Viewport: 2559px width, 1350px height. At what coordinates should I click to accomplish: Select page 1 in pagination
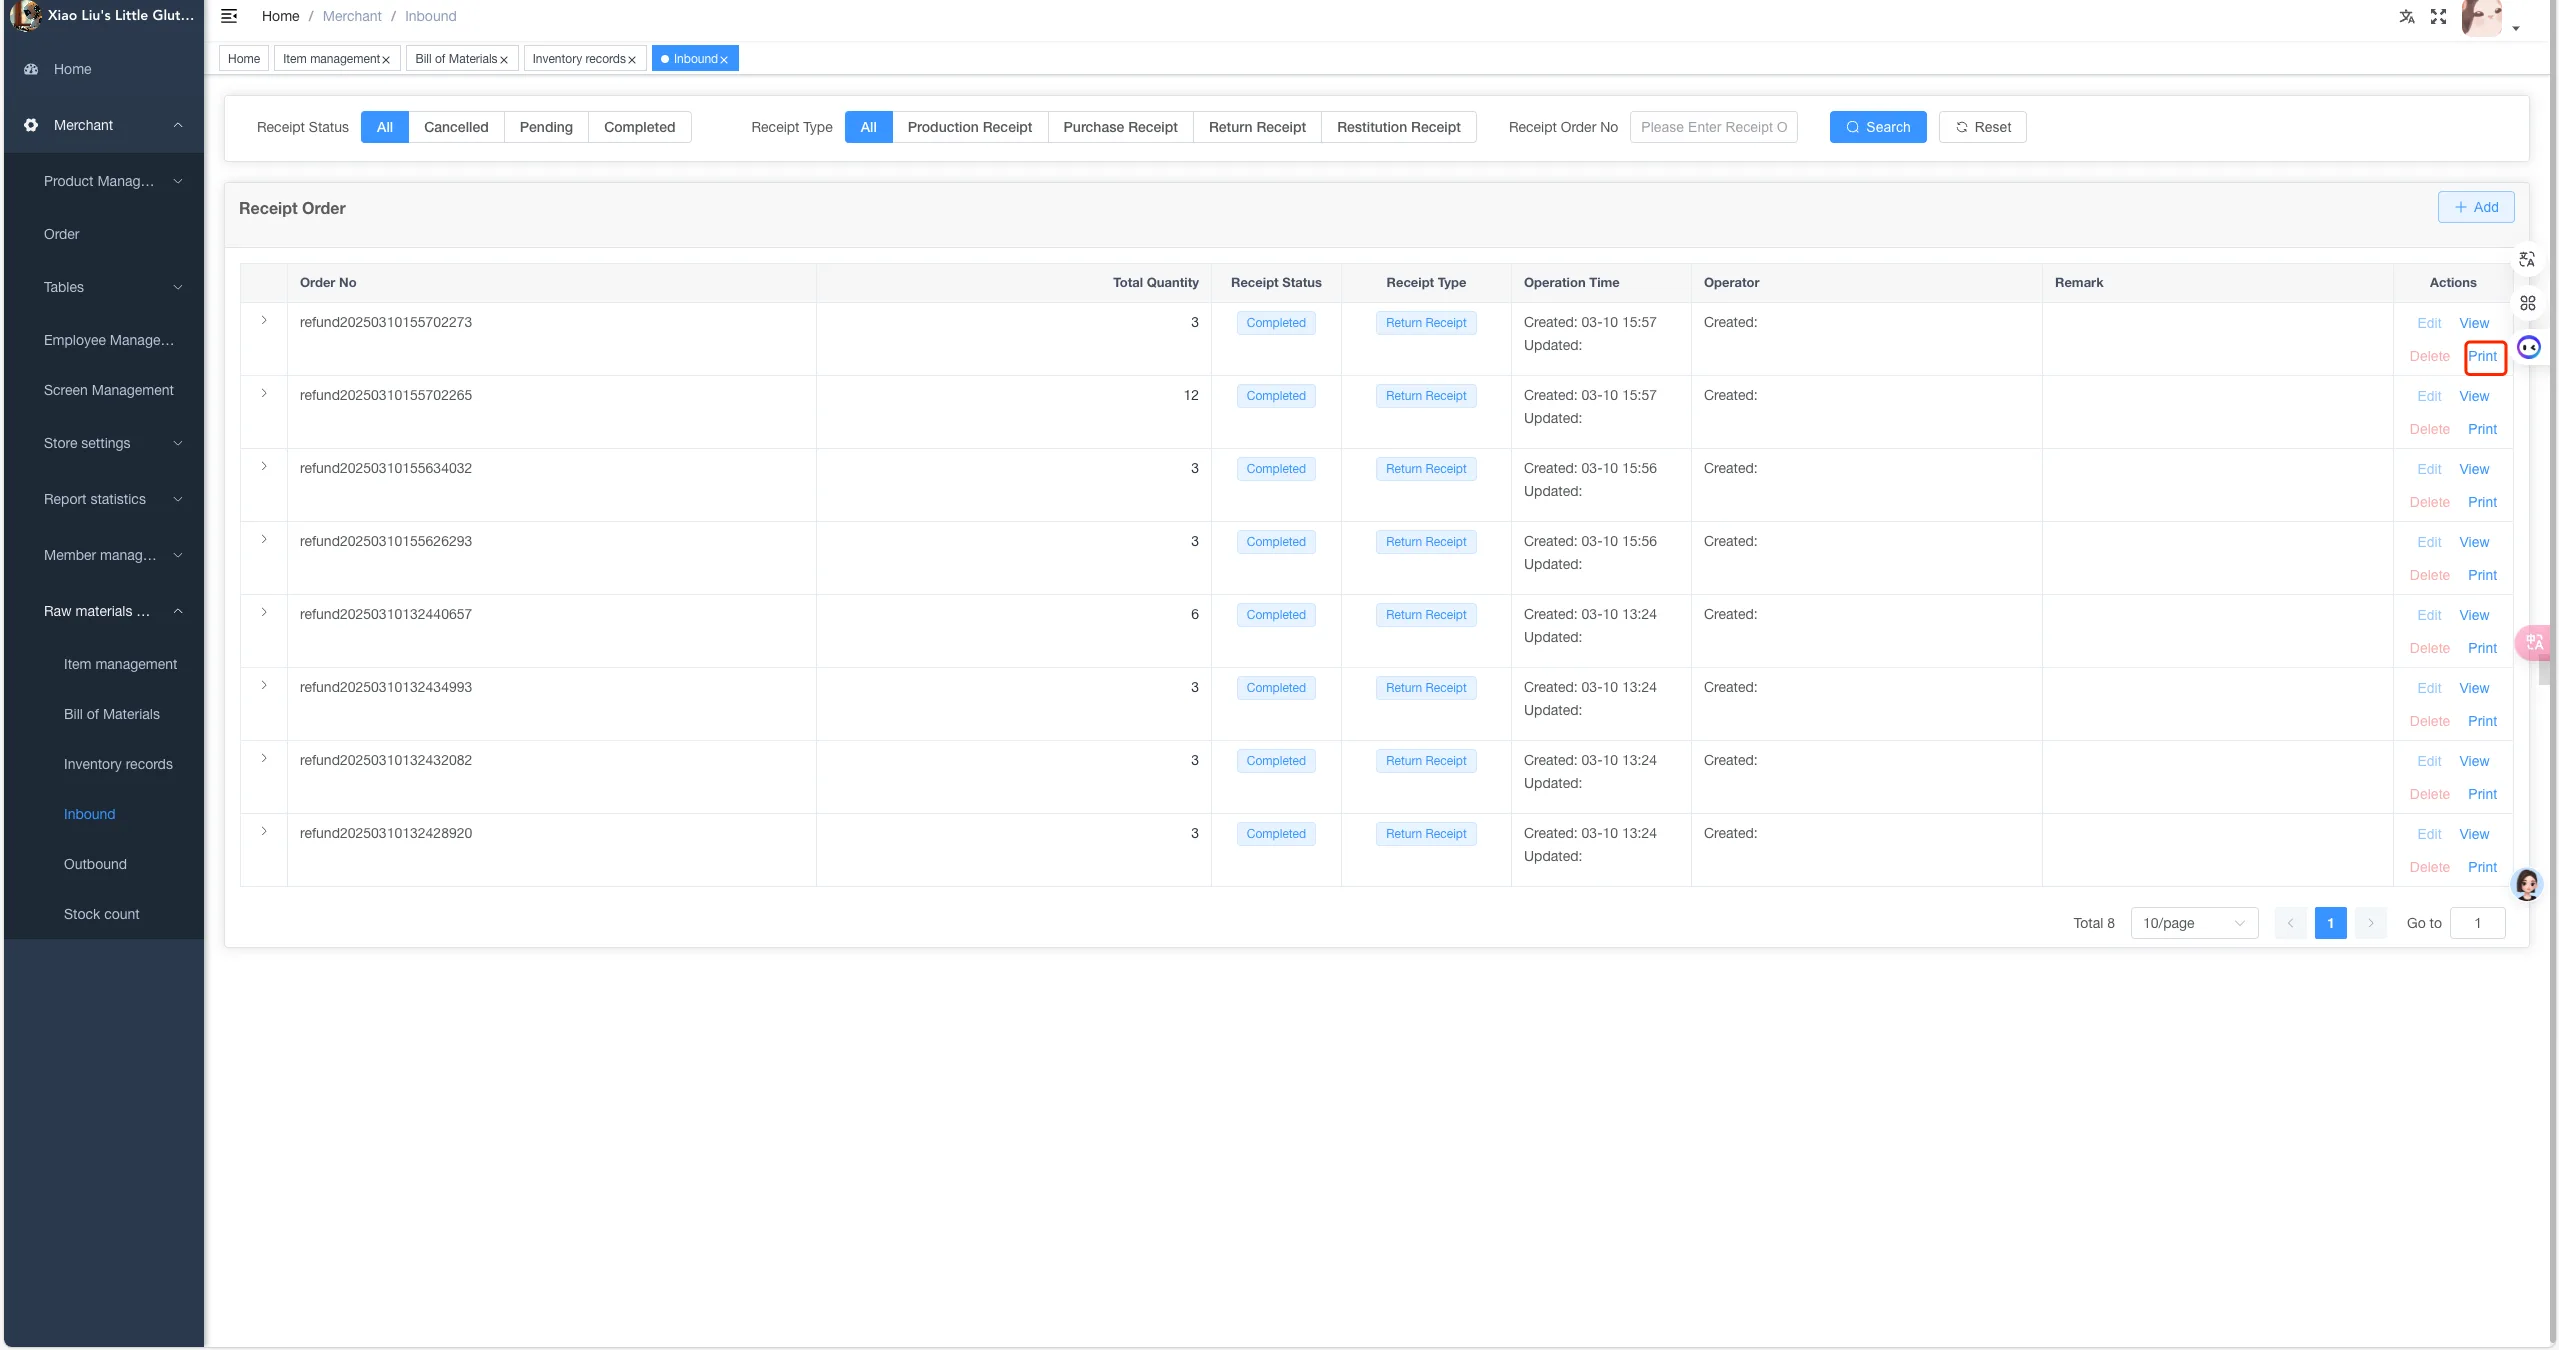tap(2330, 923)
